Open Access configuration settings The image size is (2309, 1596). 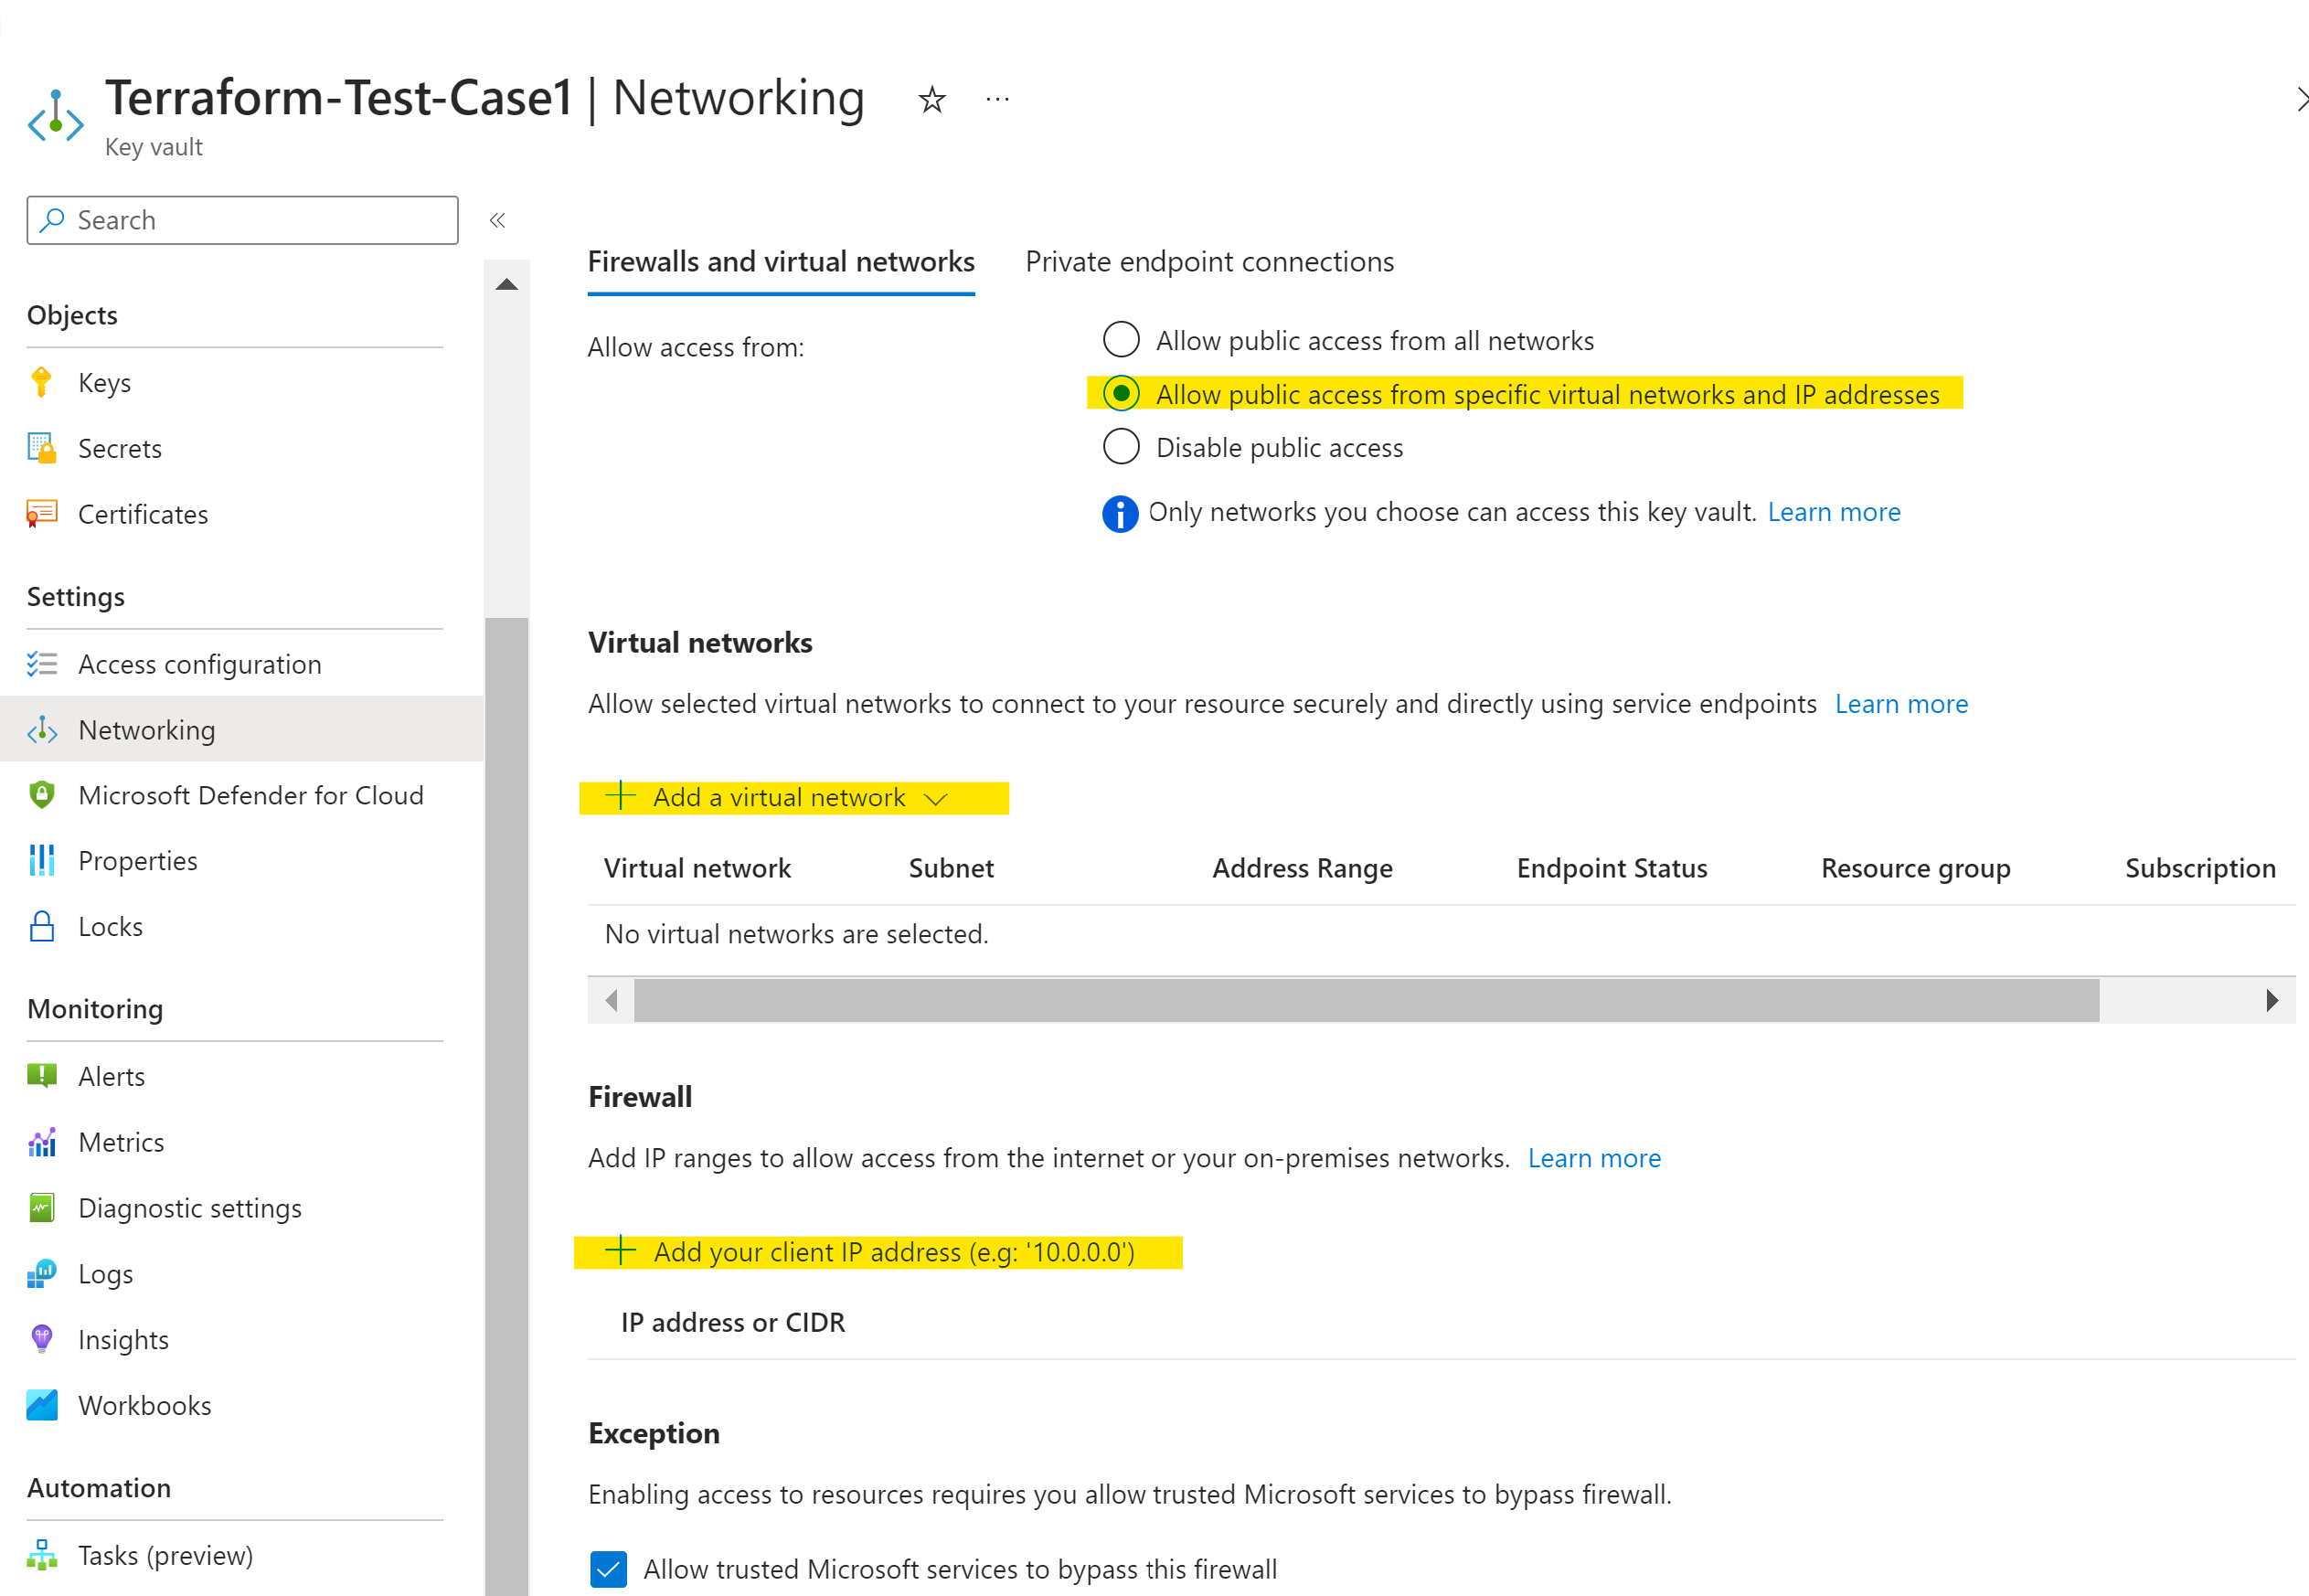(x=199, y=664)
